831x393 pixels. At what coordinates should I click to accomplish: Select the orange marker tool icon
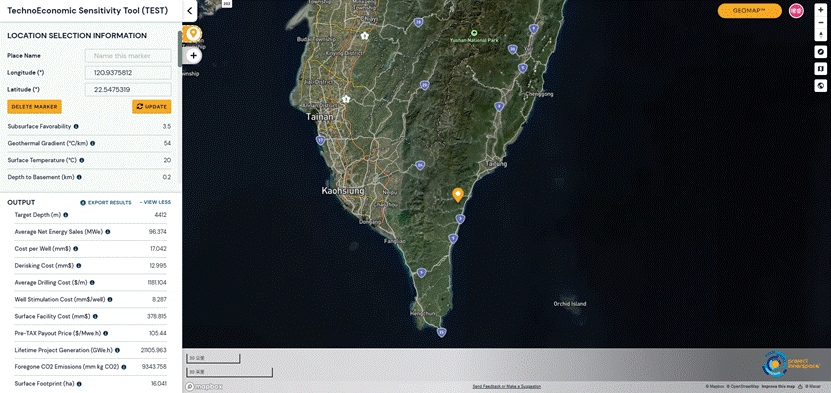pyautogui.click(x=193, y=34)
